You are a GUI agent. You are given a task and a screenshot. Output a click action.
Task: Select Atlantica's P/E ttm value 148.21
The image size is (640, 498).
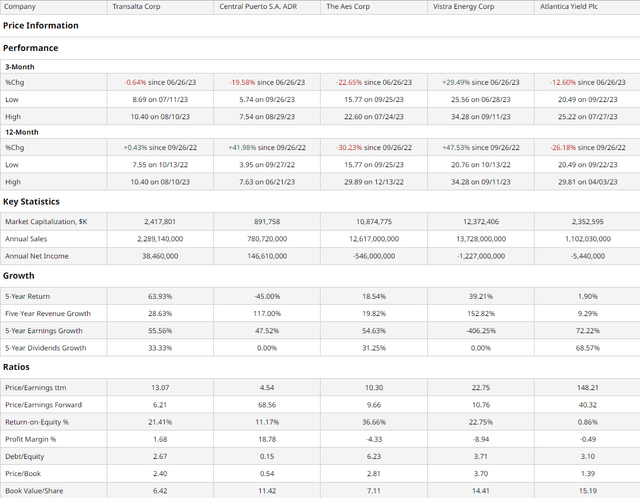pos(588,387)
